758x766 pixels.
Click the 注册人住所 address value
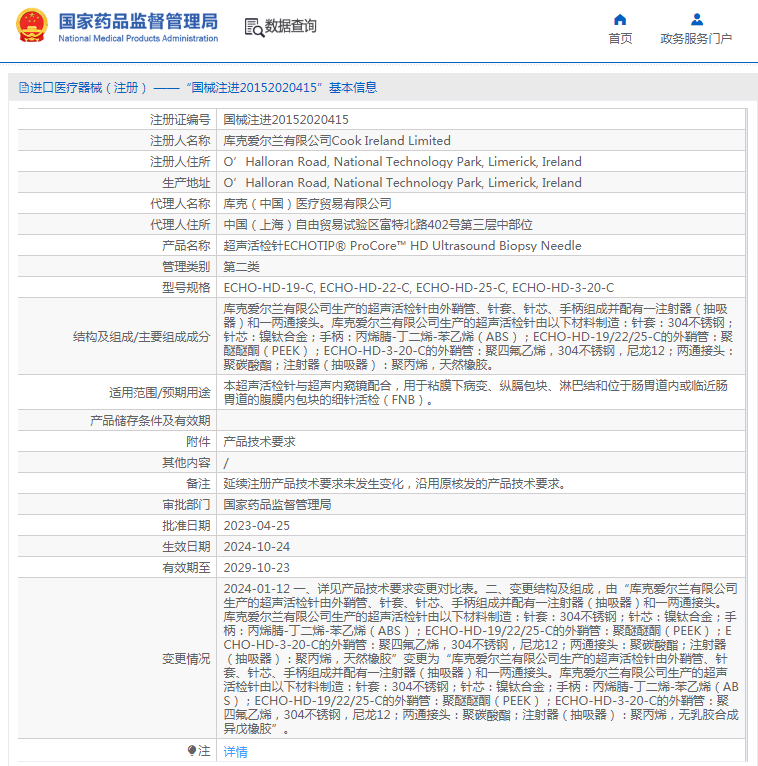[402, 162]
